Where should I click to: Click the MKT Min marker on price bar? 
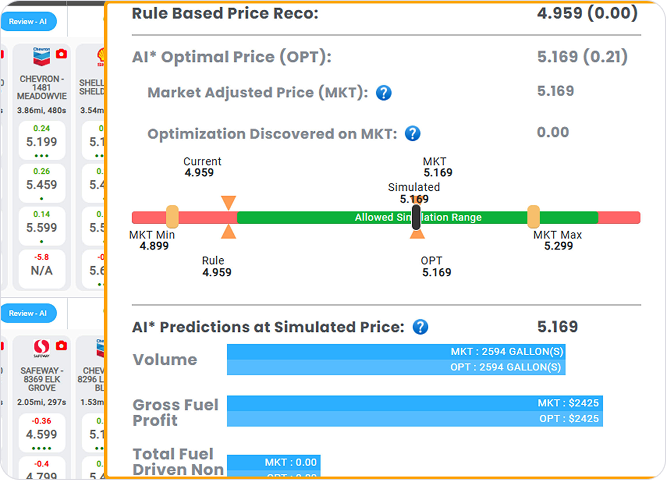pyautogui.click(x=172, y=217)
